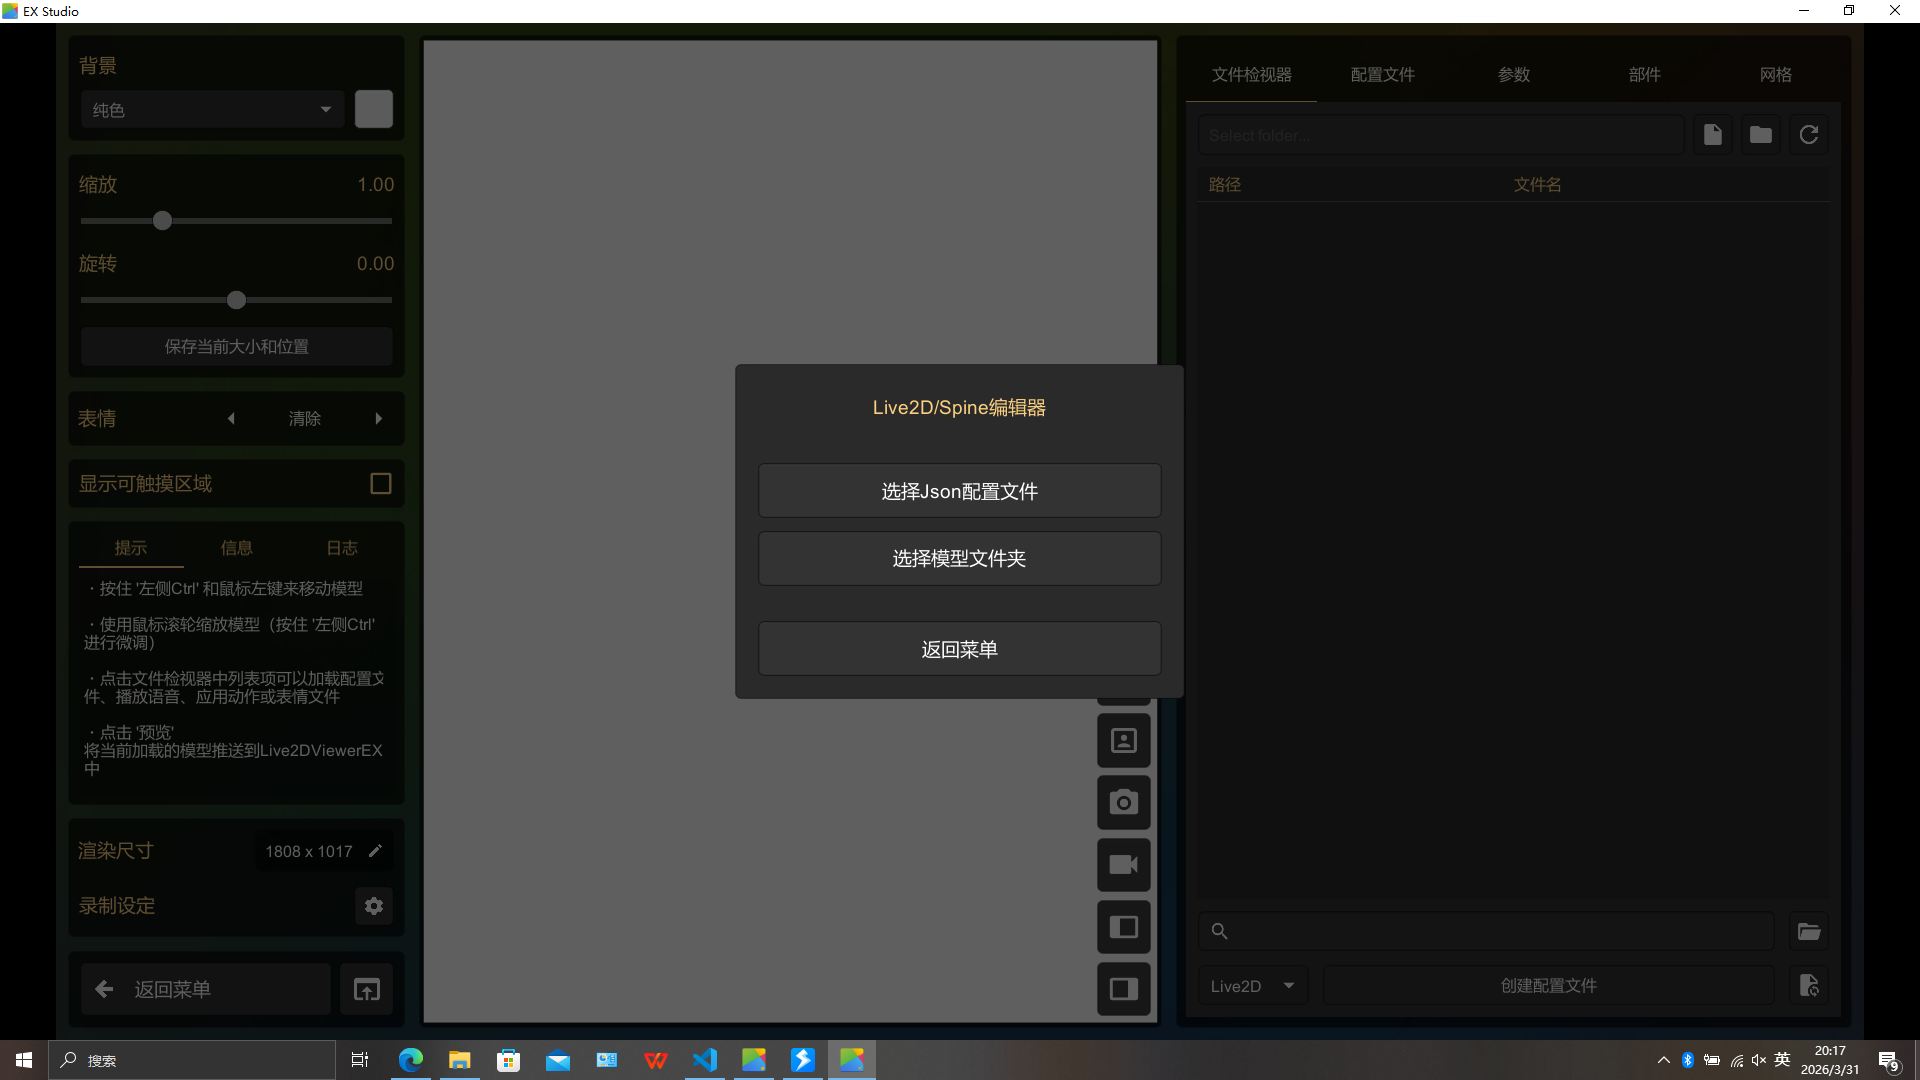Click the refresh icon in file inspector
Viewport: 1920px width, 1080px height.
(x=1808, y=135)
